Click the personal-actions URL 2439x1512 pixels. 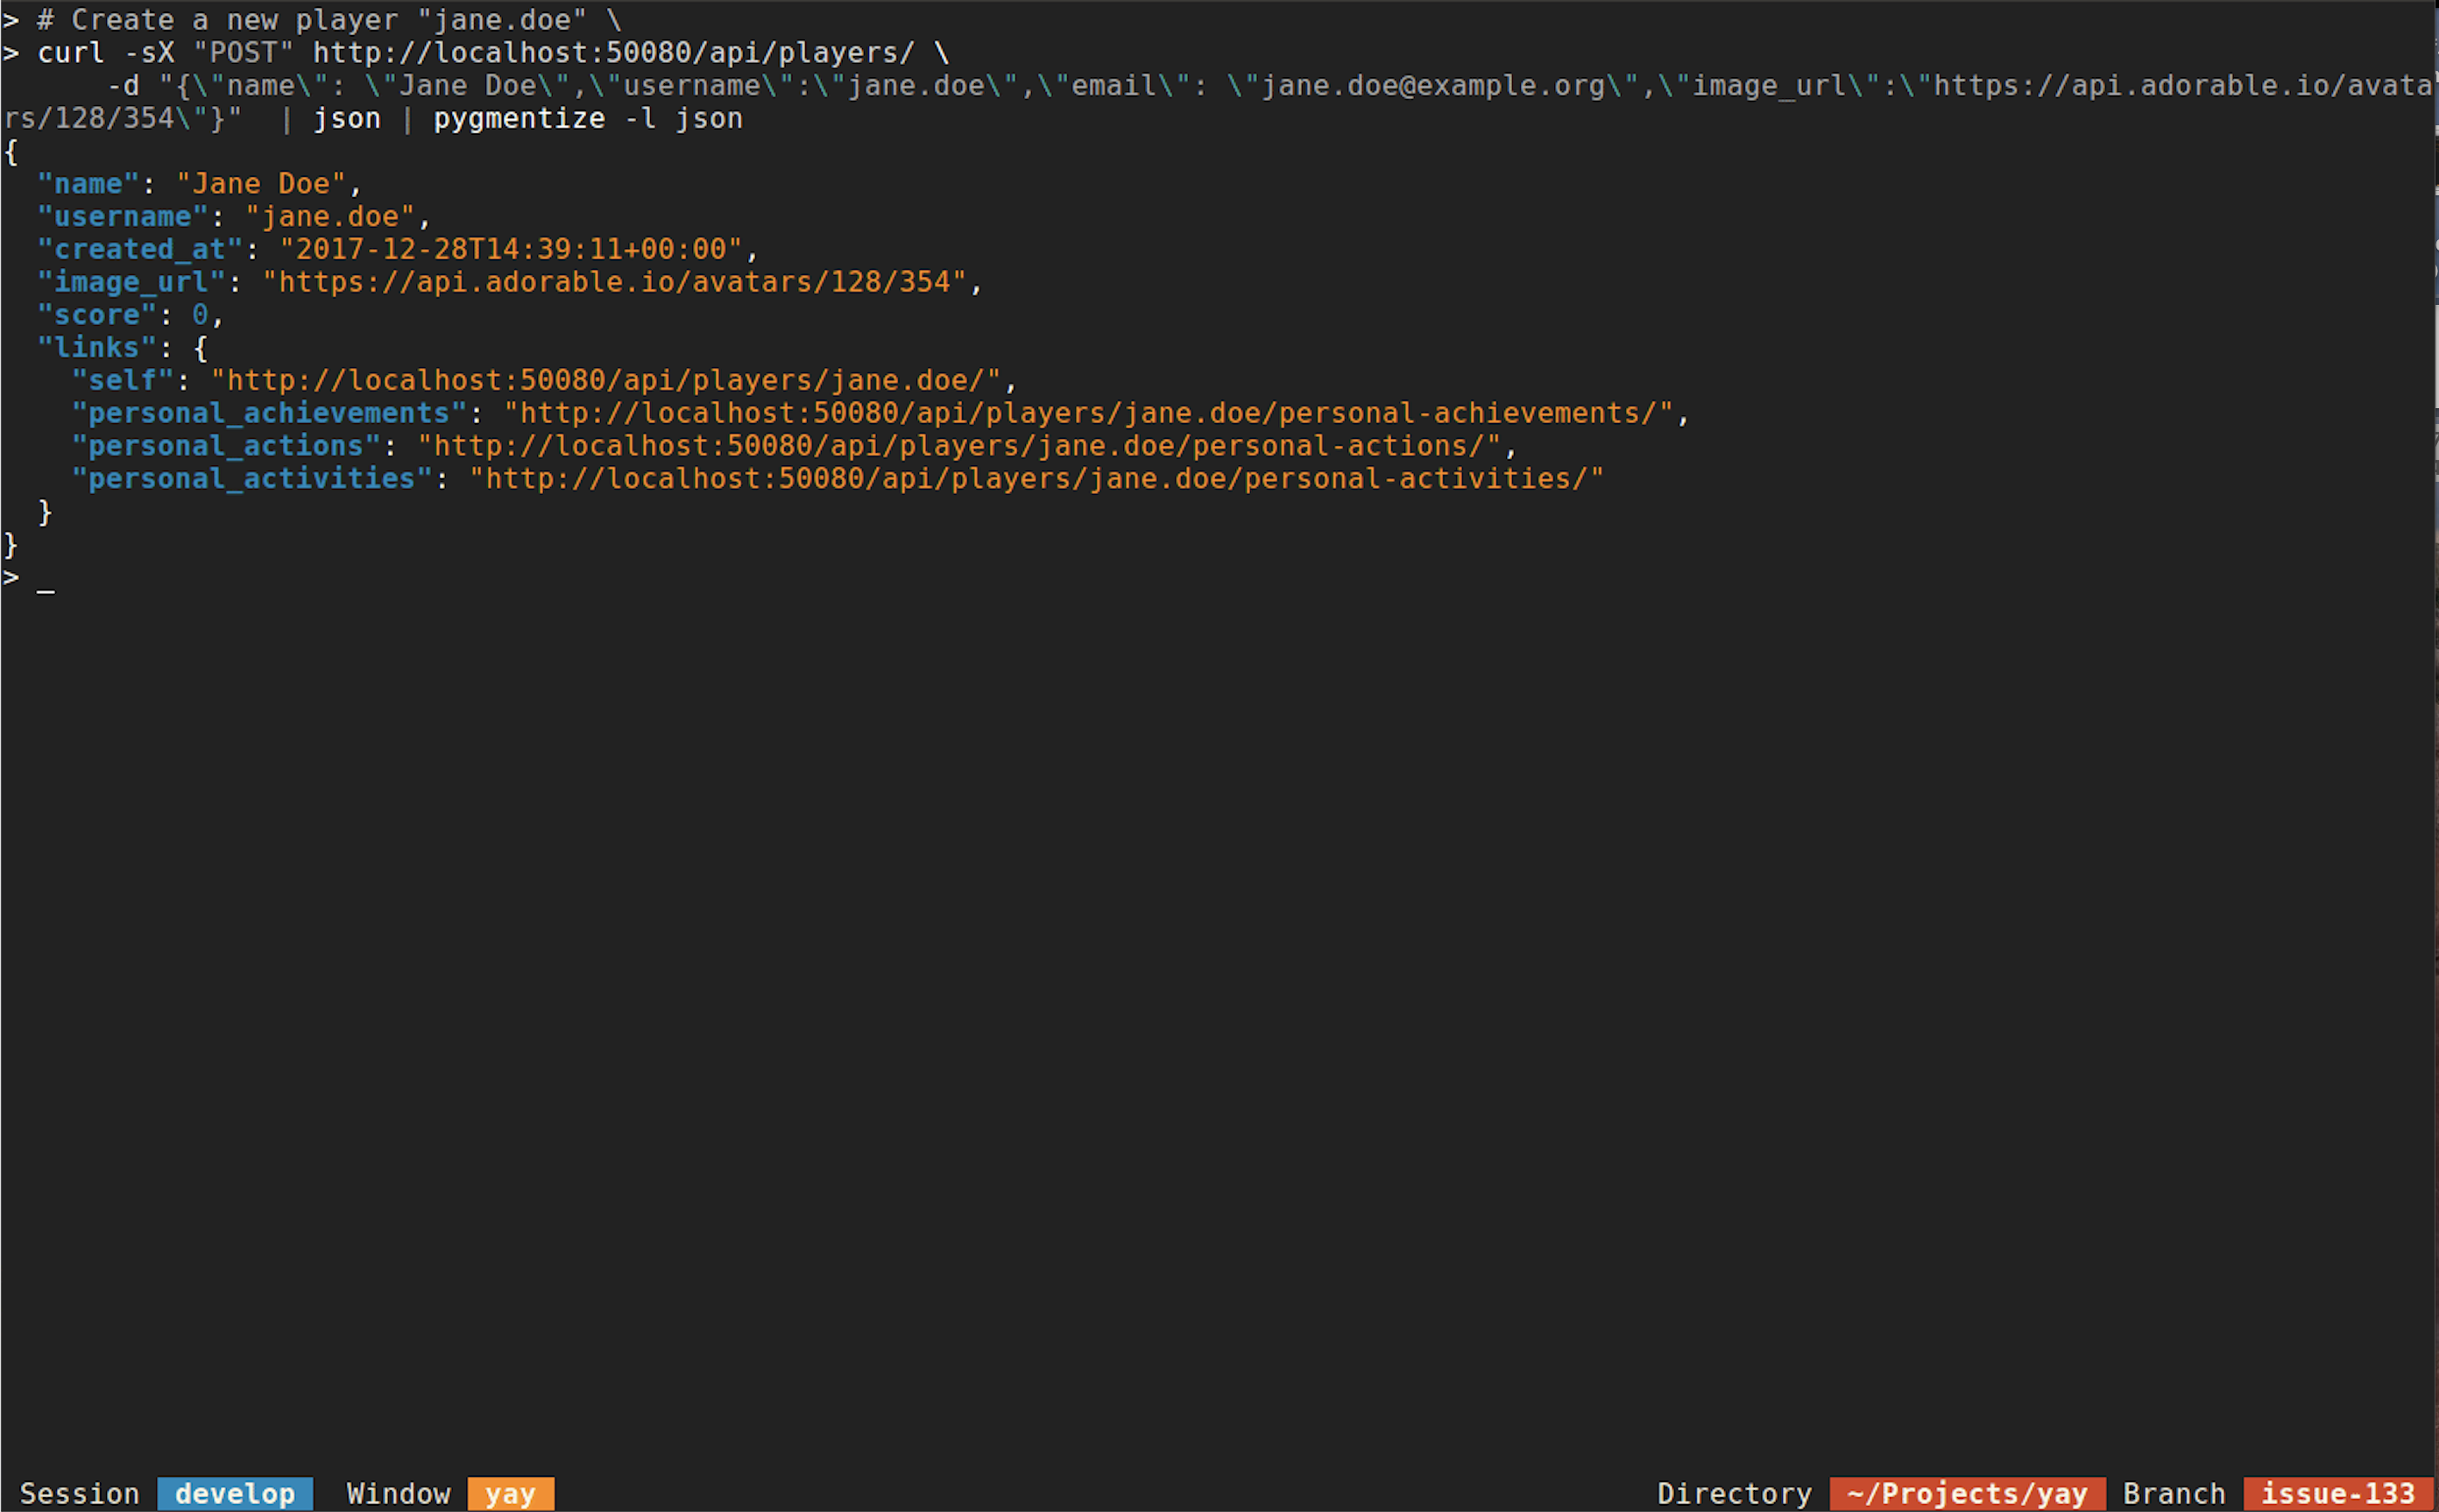(958, 446)
